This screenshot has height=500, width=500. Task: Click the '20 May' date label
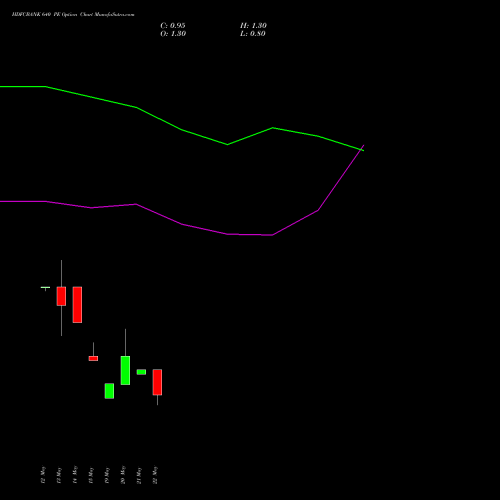[123, 475]
